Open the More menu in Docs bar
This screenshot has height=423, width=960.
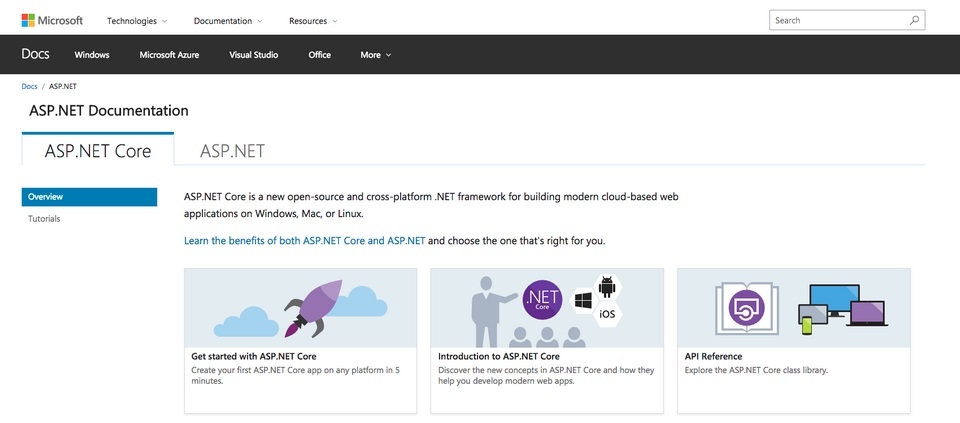376,55
